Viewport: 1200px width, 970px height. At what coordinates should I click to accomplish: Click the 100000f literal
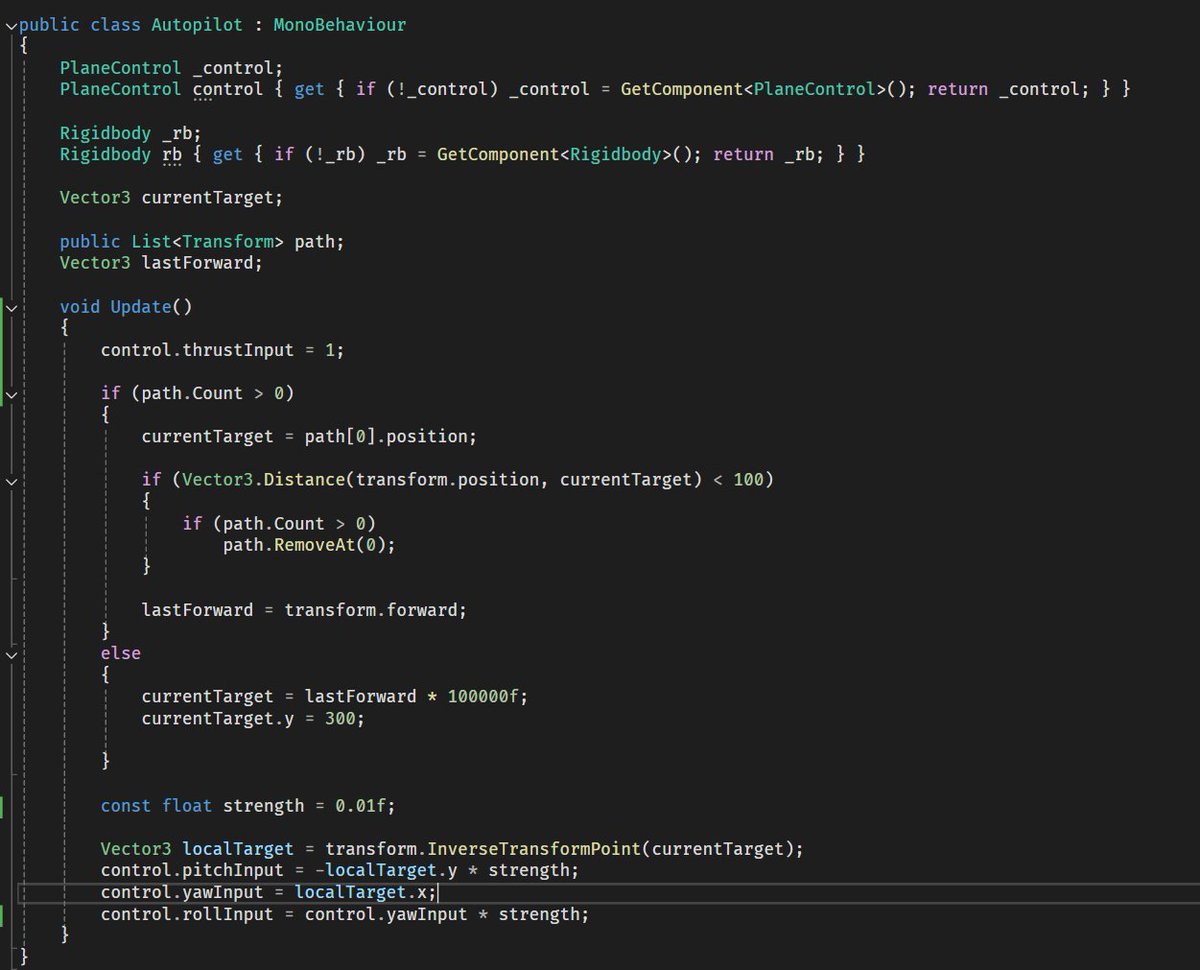482,697
